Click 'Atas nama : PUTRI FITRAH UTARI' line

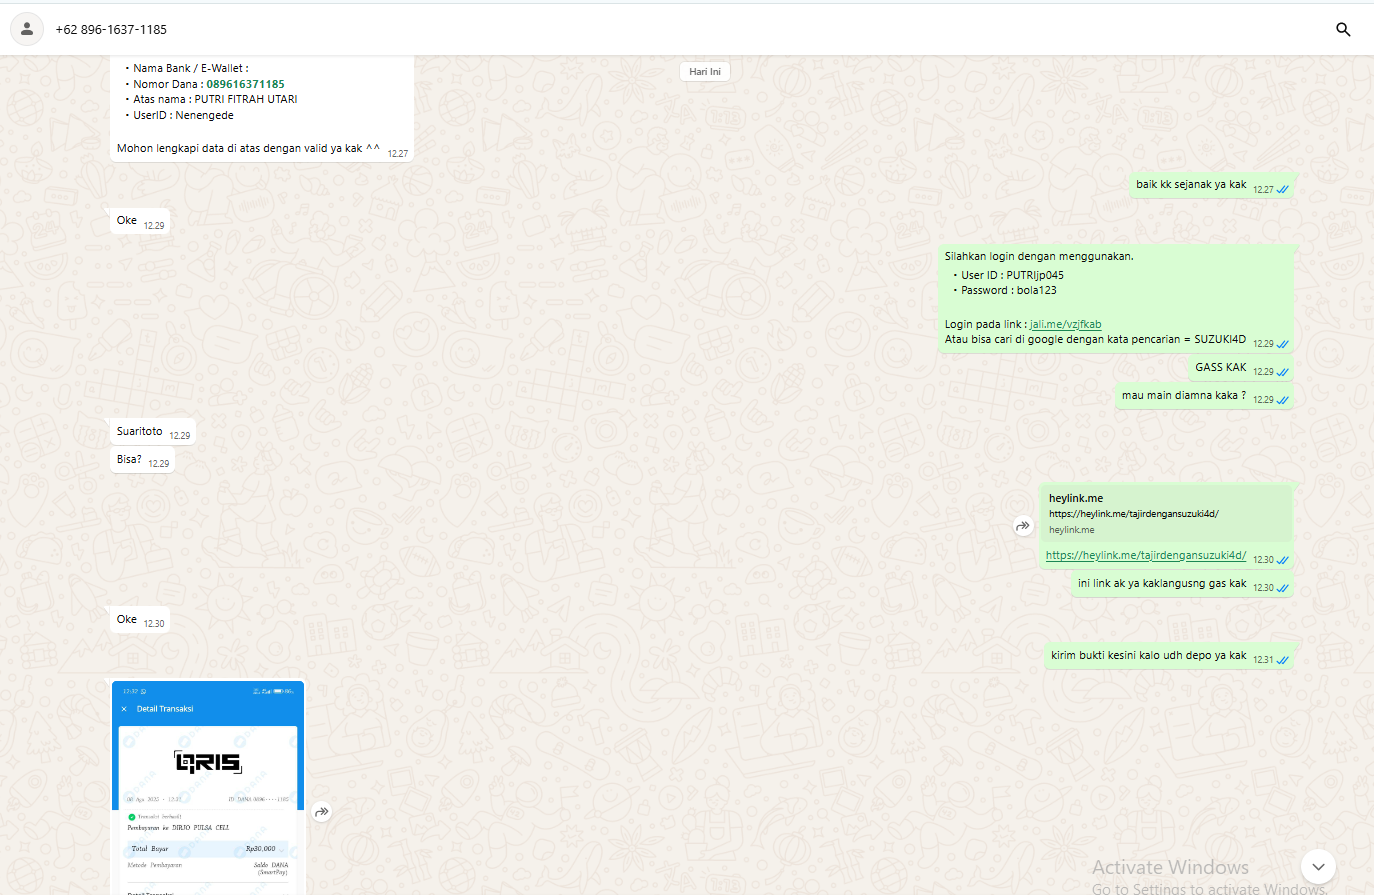point(215,99)
